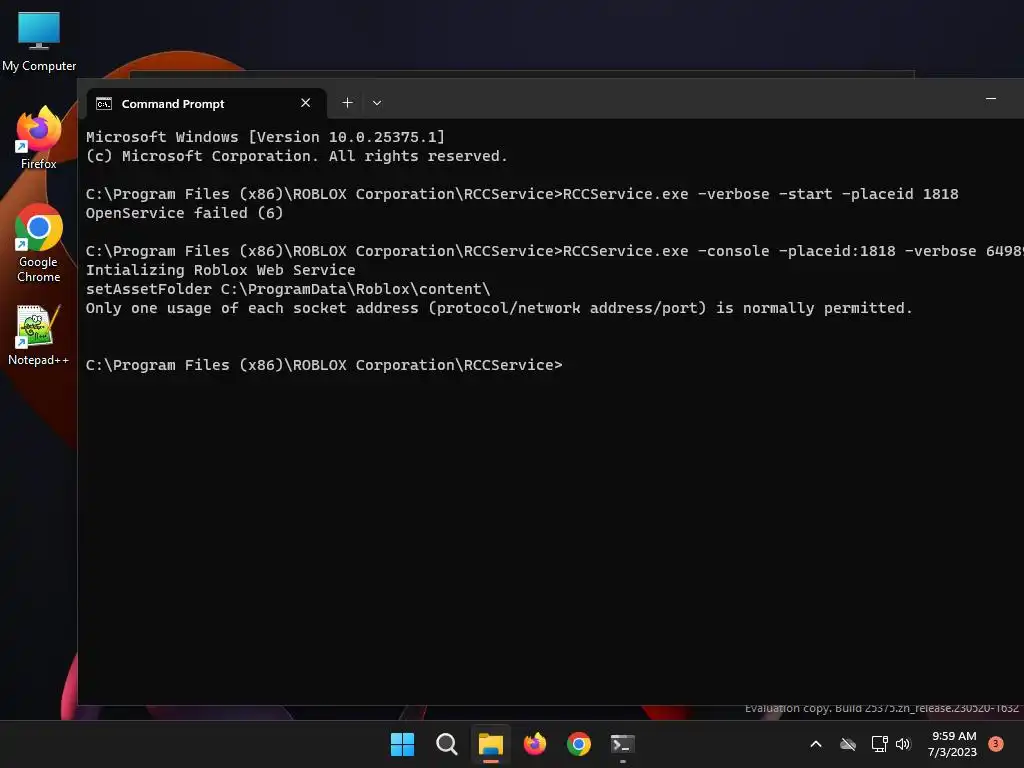Image resolution: width=1024 pixels, height=768 pixels.
Task: Click the 'Only one usage of each socket' line
Action: (499, 308)
